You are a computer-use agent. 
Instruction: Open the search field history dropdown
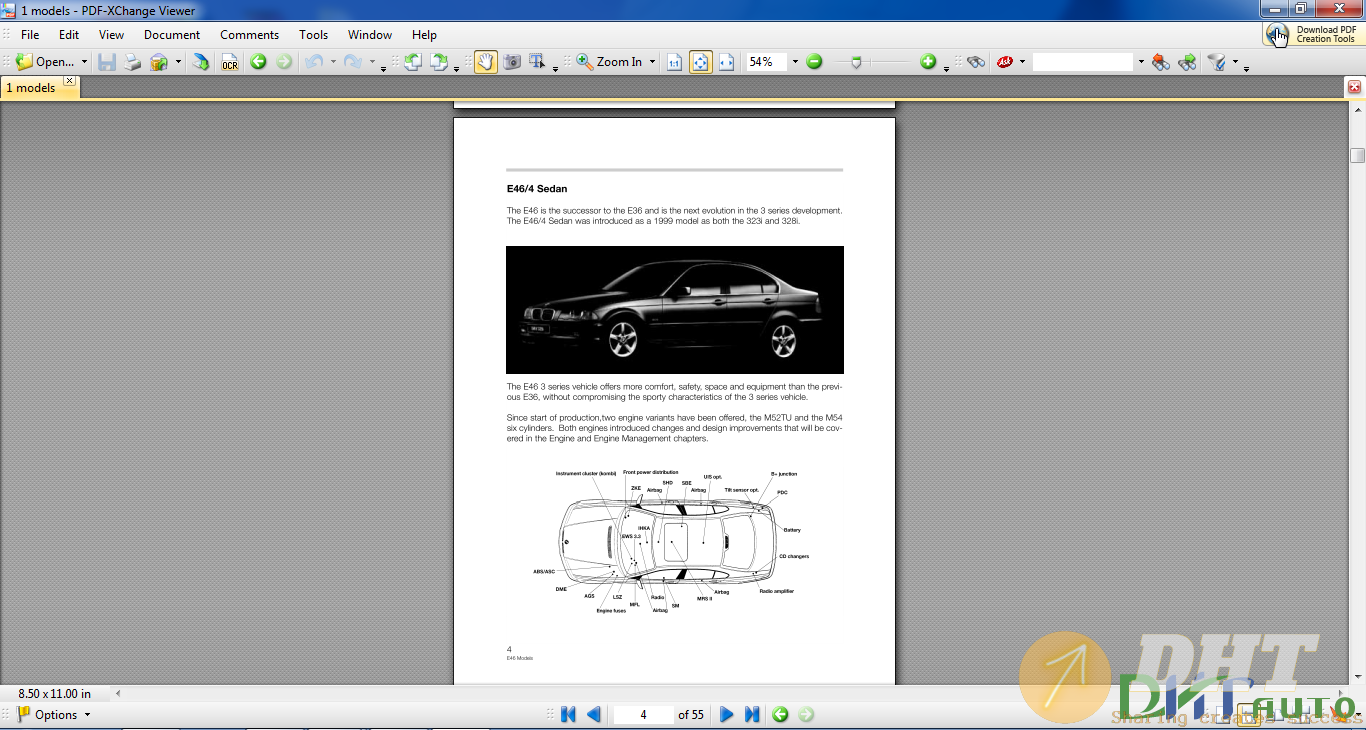coord(1140,62)
